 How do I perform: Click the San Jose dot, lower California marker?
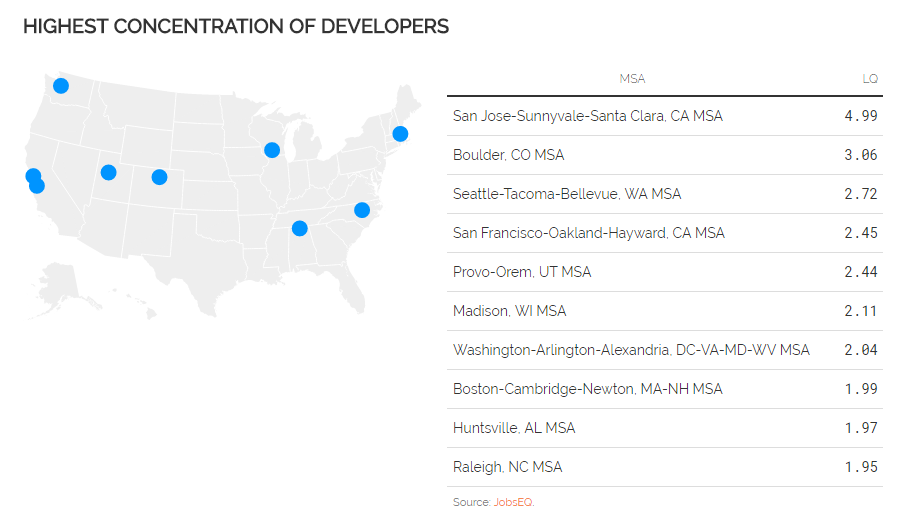(37, 186)
